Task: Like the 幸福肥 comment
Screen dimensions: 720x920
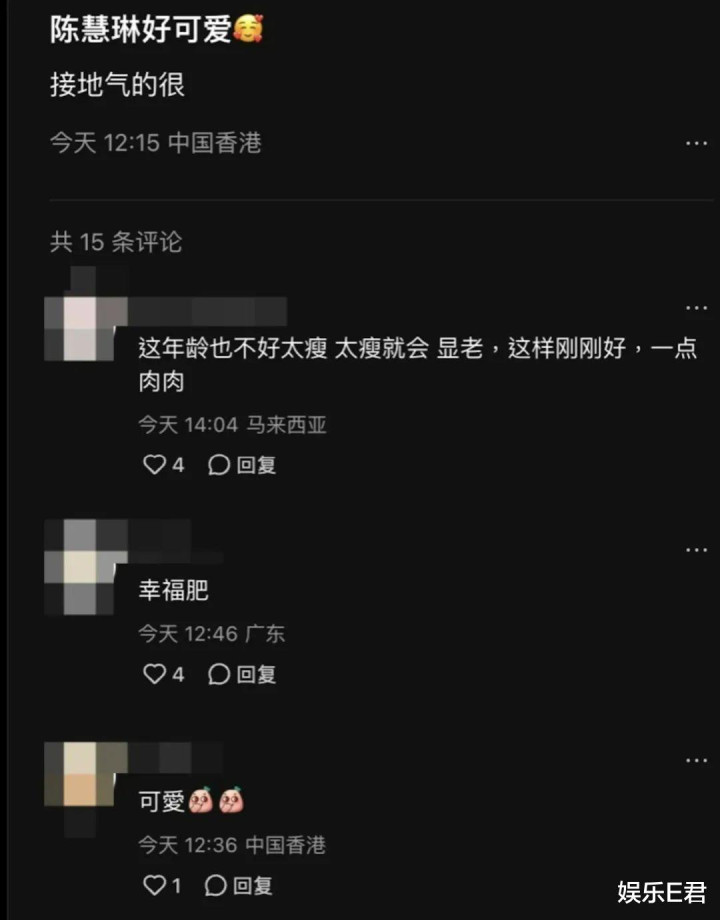Action: 154,674
